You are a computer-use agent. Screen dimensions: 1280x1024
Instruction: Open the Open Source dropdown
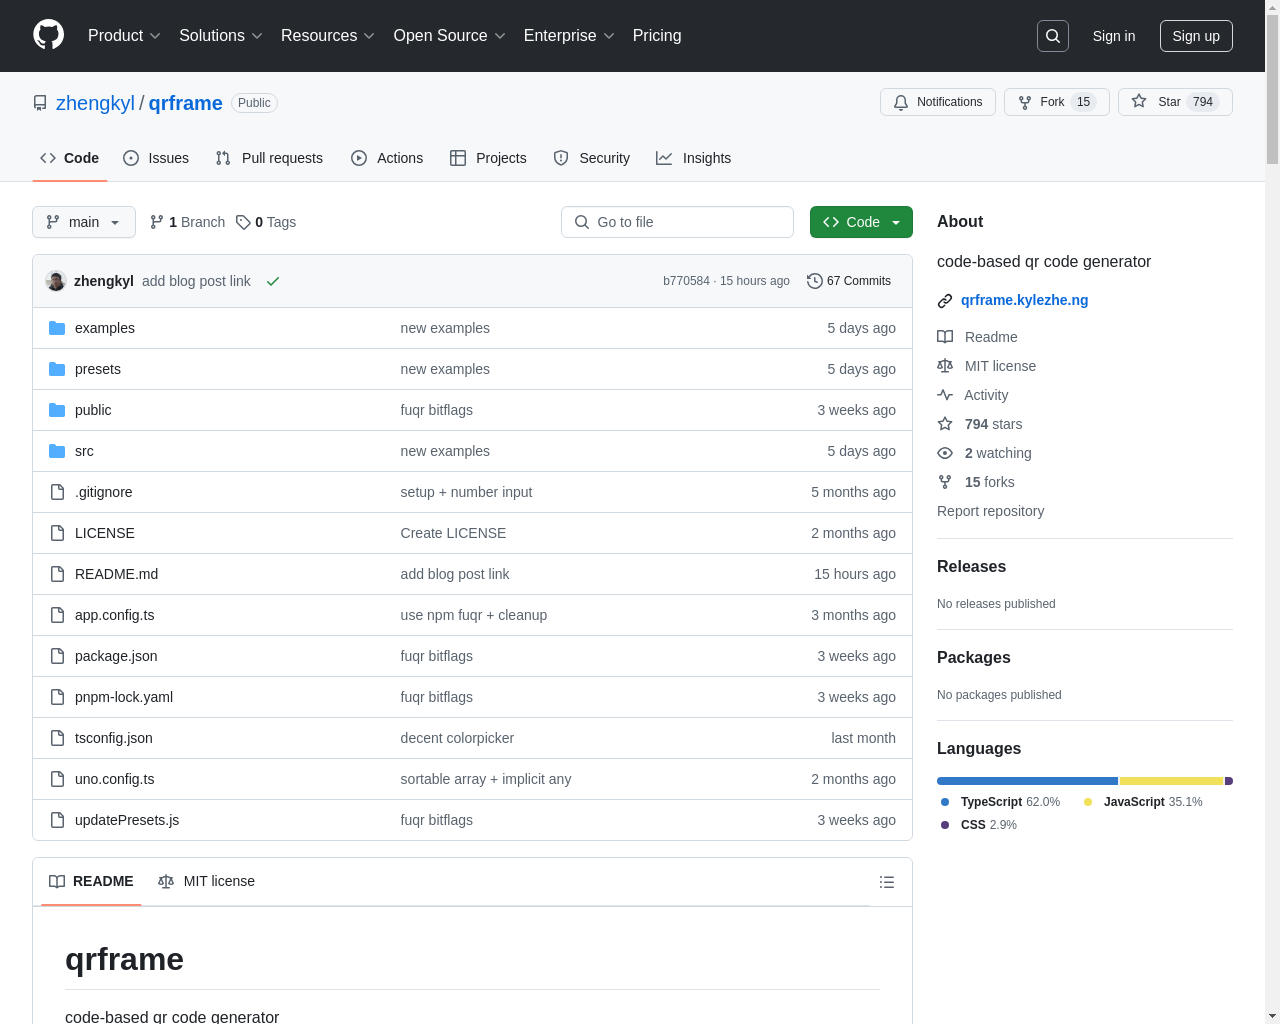click(450, 36)
